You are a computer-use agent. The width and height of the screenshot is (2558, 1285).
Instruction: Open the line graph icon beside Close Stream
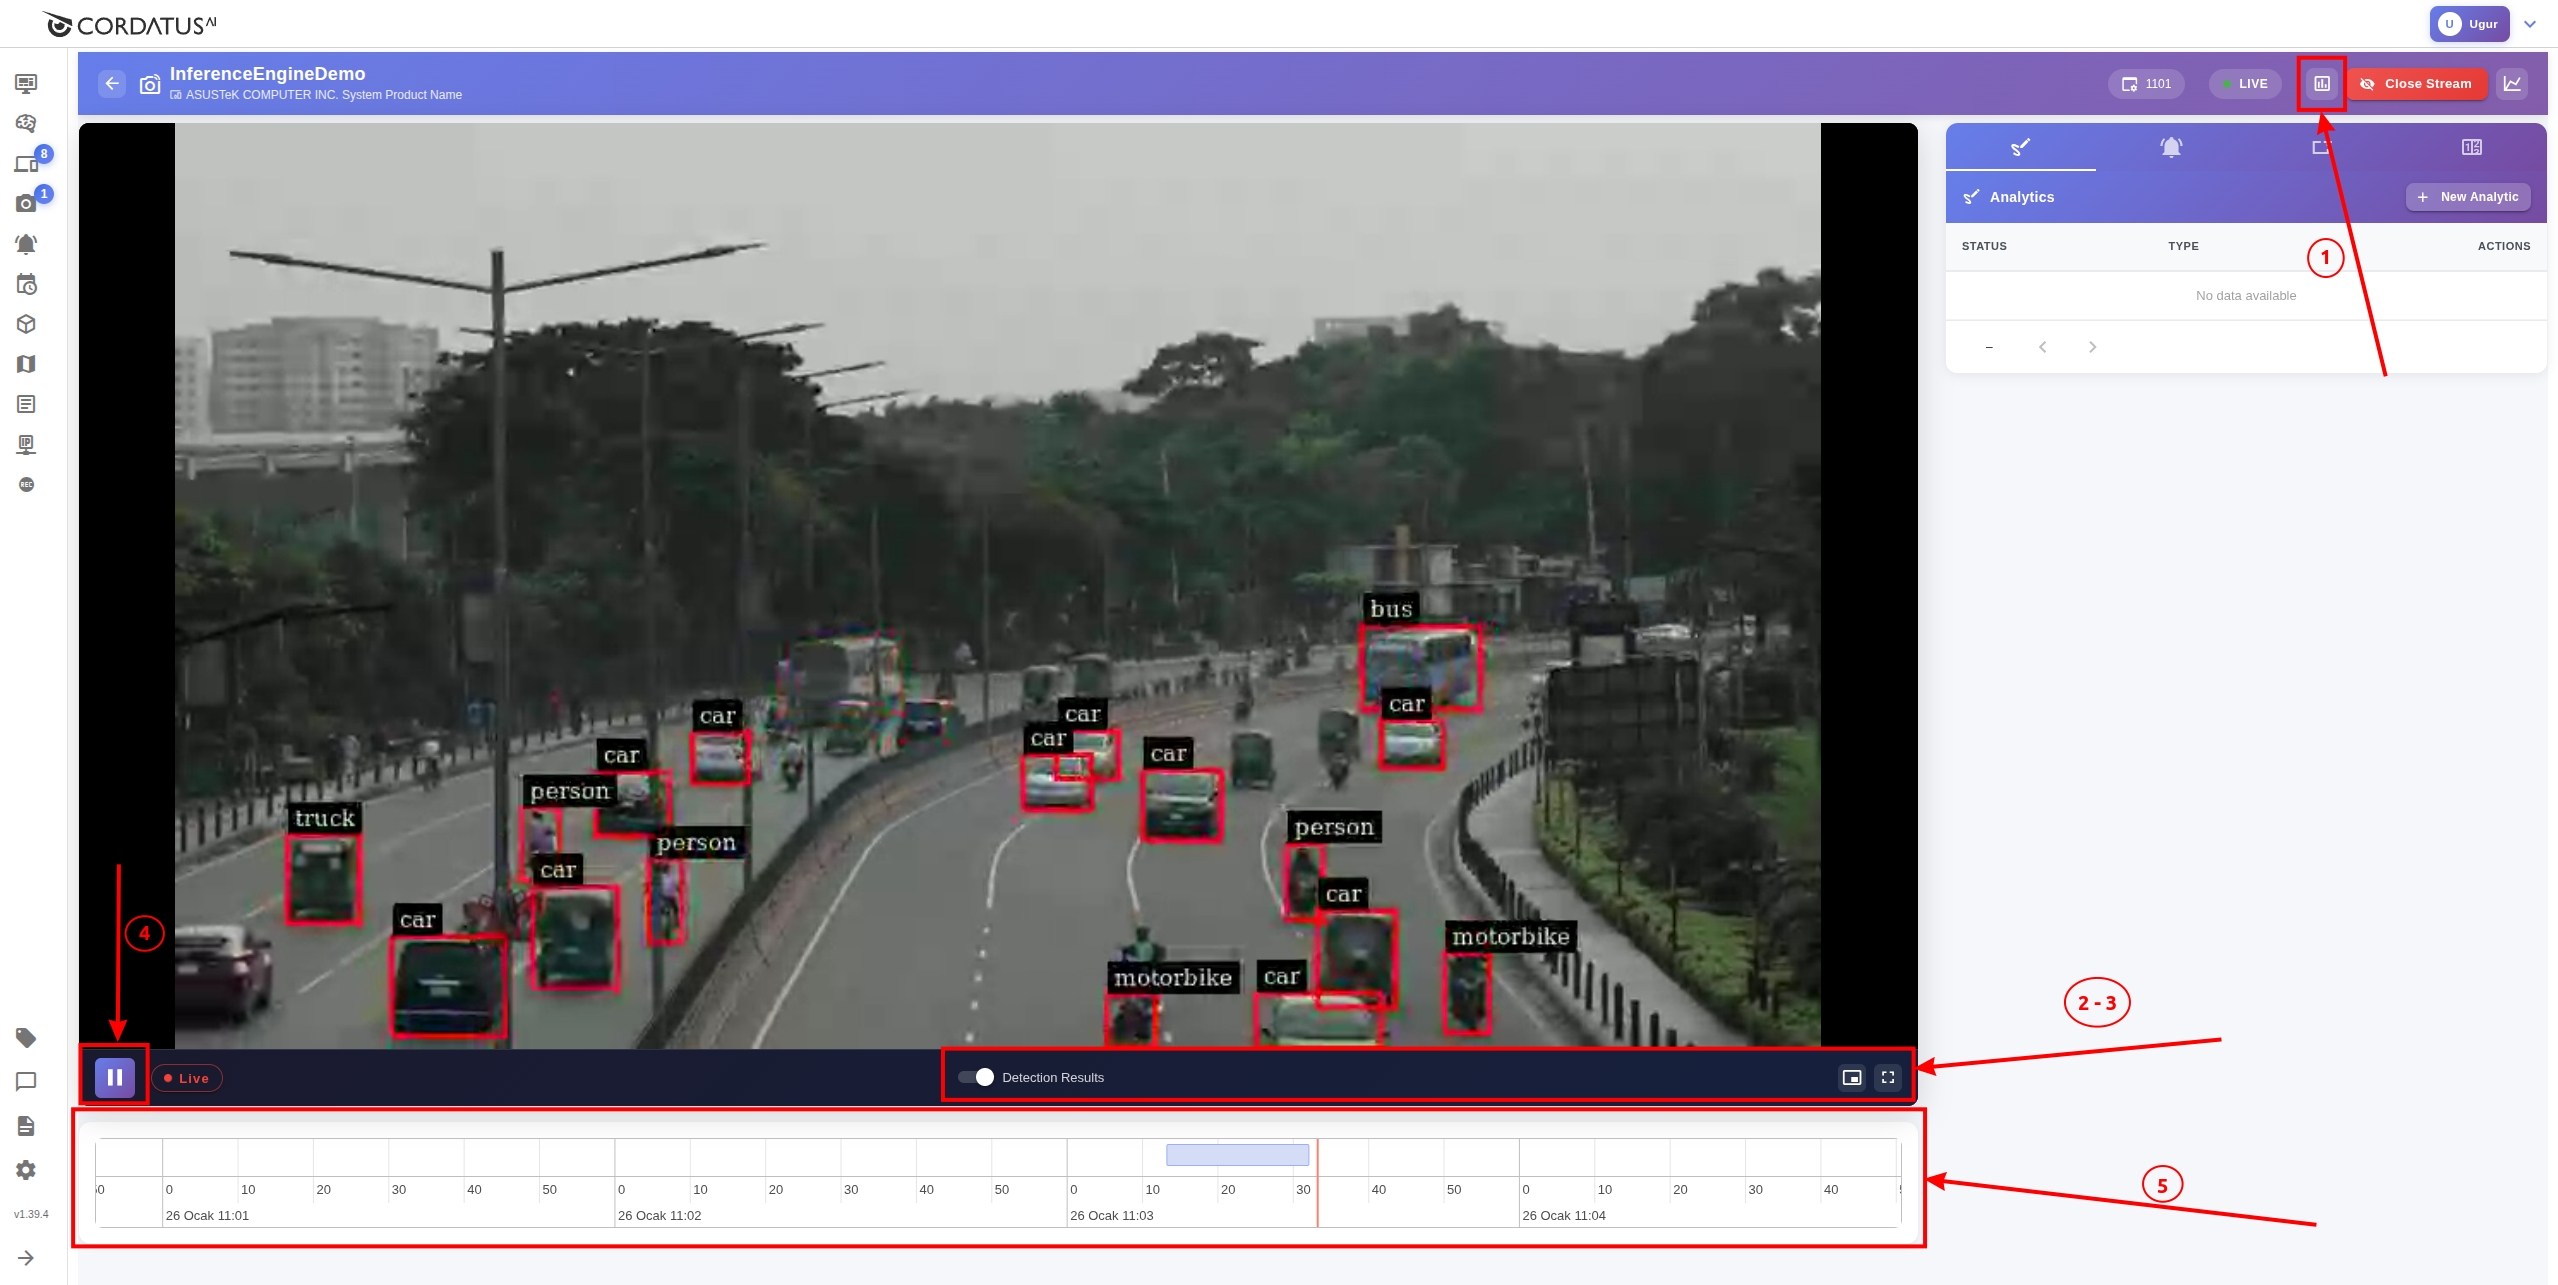2512,84
